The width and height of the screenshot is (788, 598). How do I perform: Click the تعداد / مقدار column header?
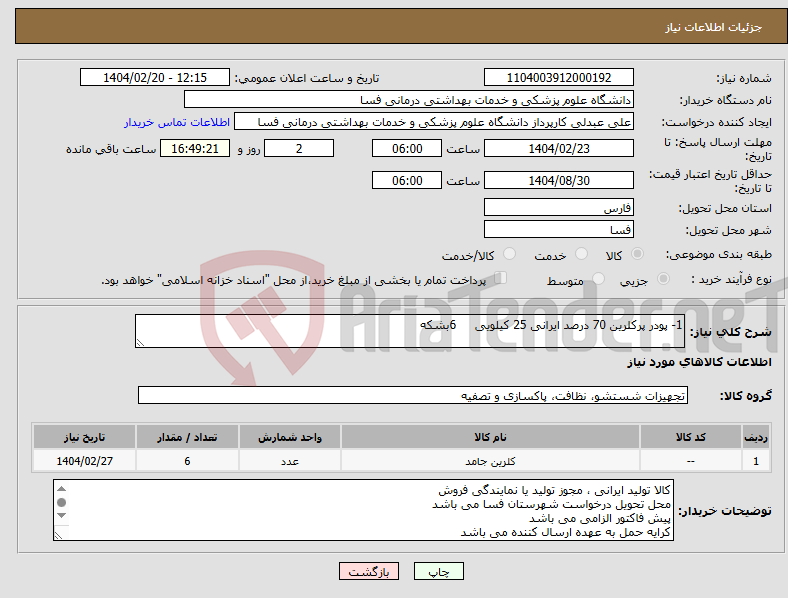click(187, 437)
